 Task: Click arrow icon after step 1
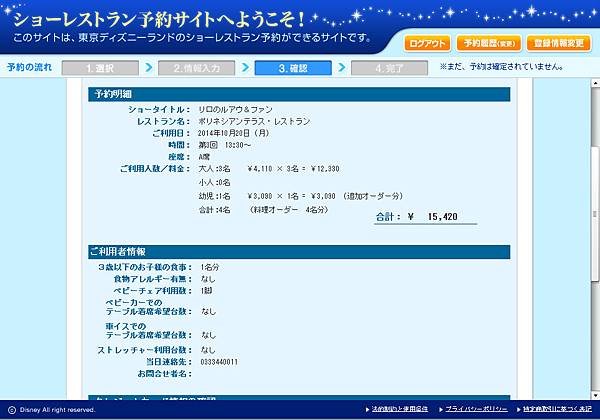coord(148,68)
